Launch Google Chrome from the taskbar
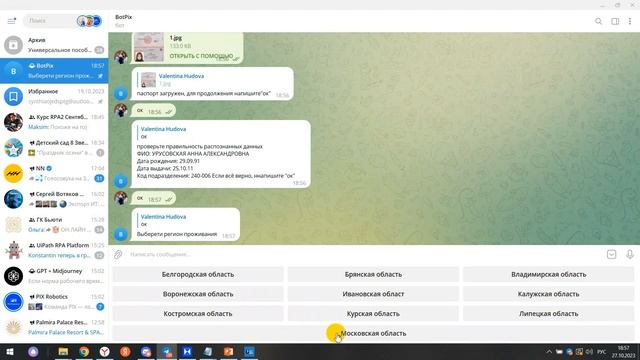The image size is (640, 360). point(84,351)
